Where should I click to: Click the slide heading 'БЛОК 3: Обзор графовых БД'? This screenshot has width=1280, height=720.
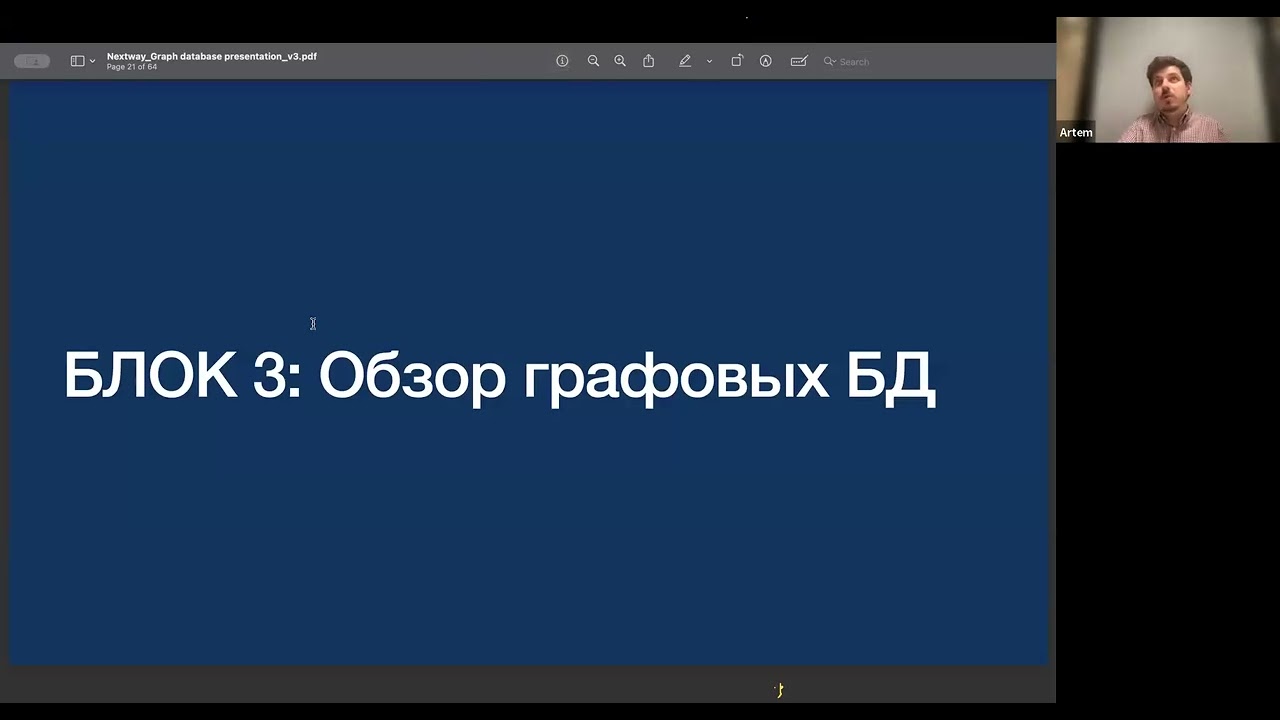pos(499,376)
